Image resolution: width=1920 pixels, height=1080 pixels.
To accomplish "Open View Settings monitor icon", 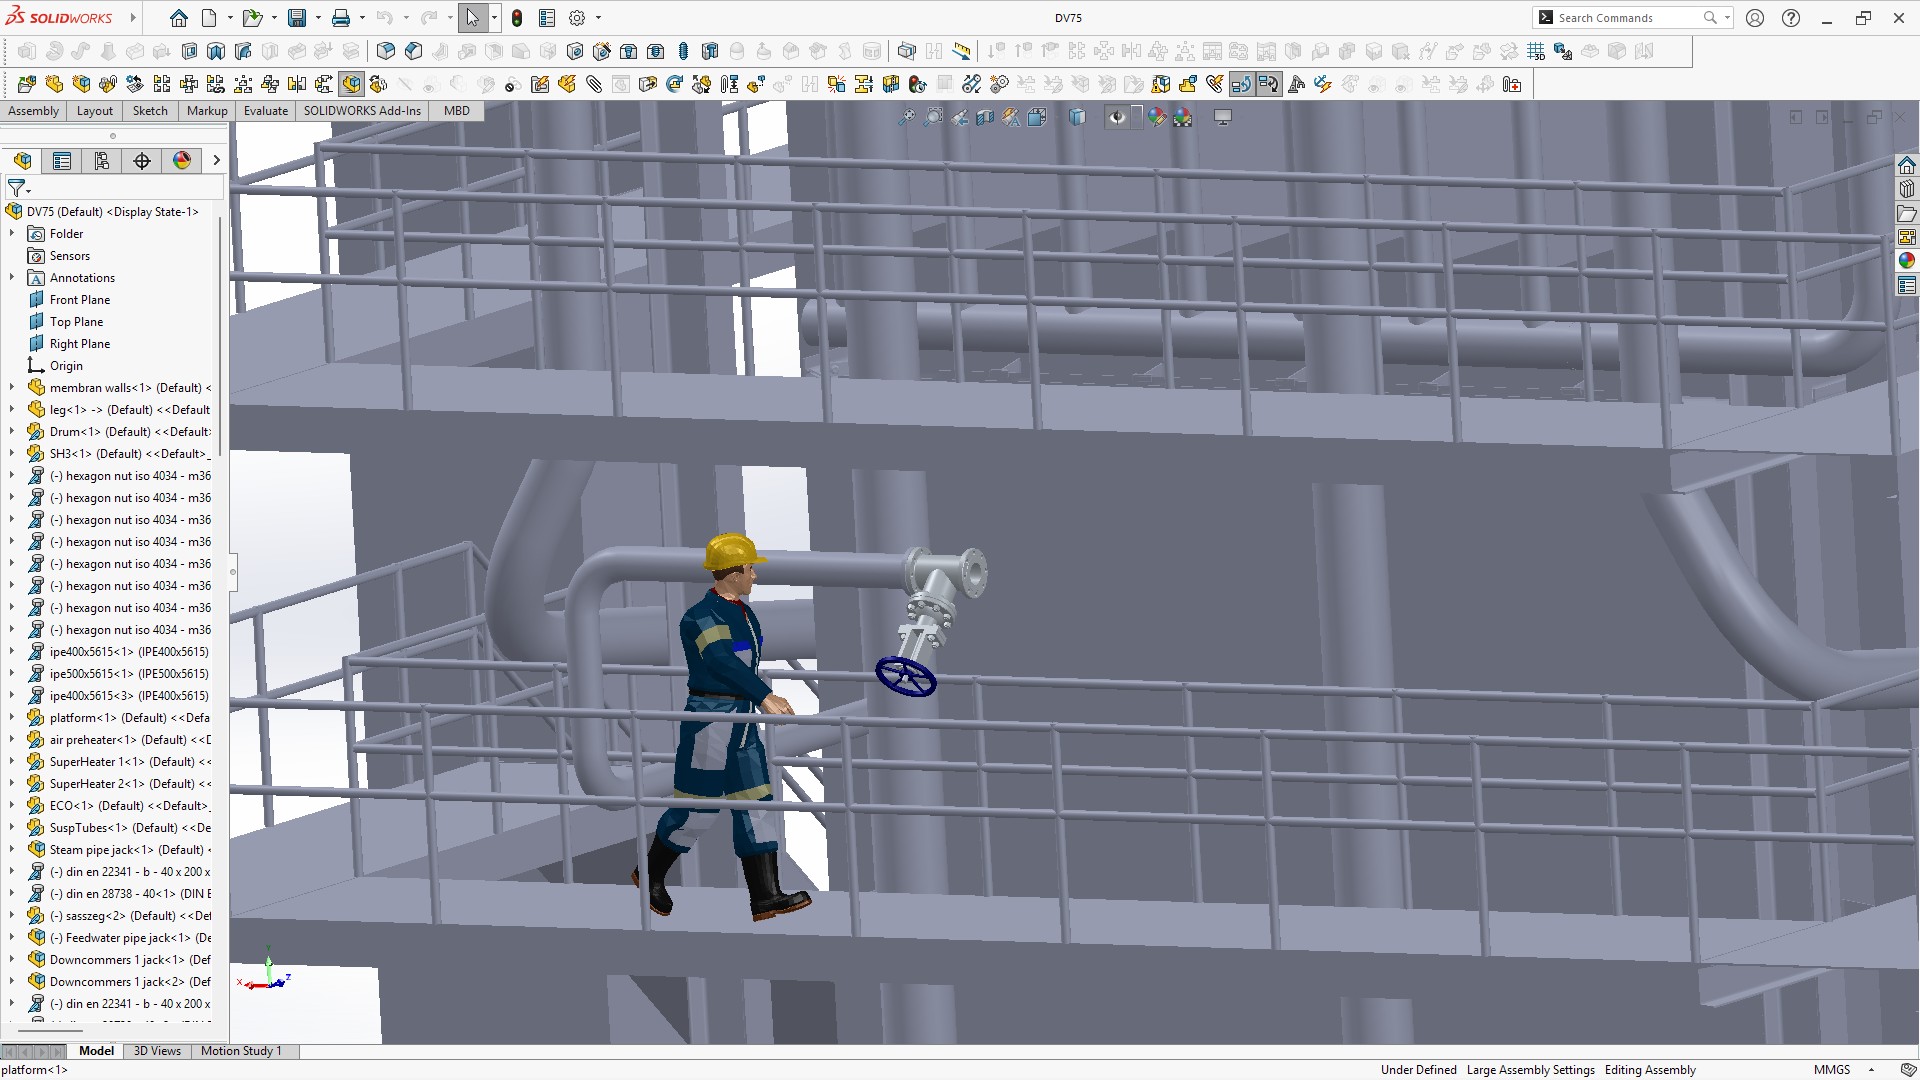I will click(1222, 118).
